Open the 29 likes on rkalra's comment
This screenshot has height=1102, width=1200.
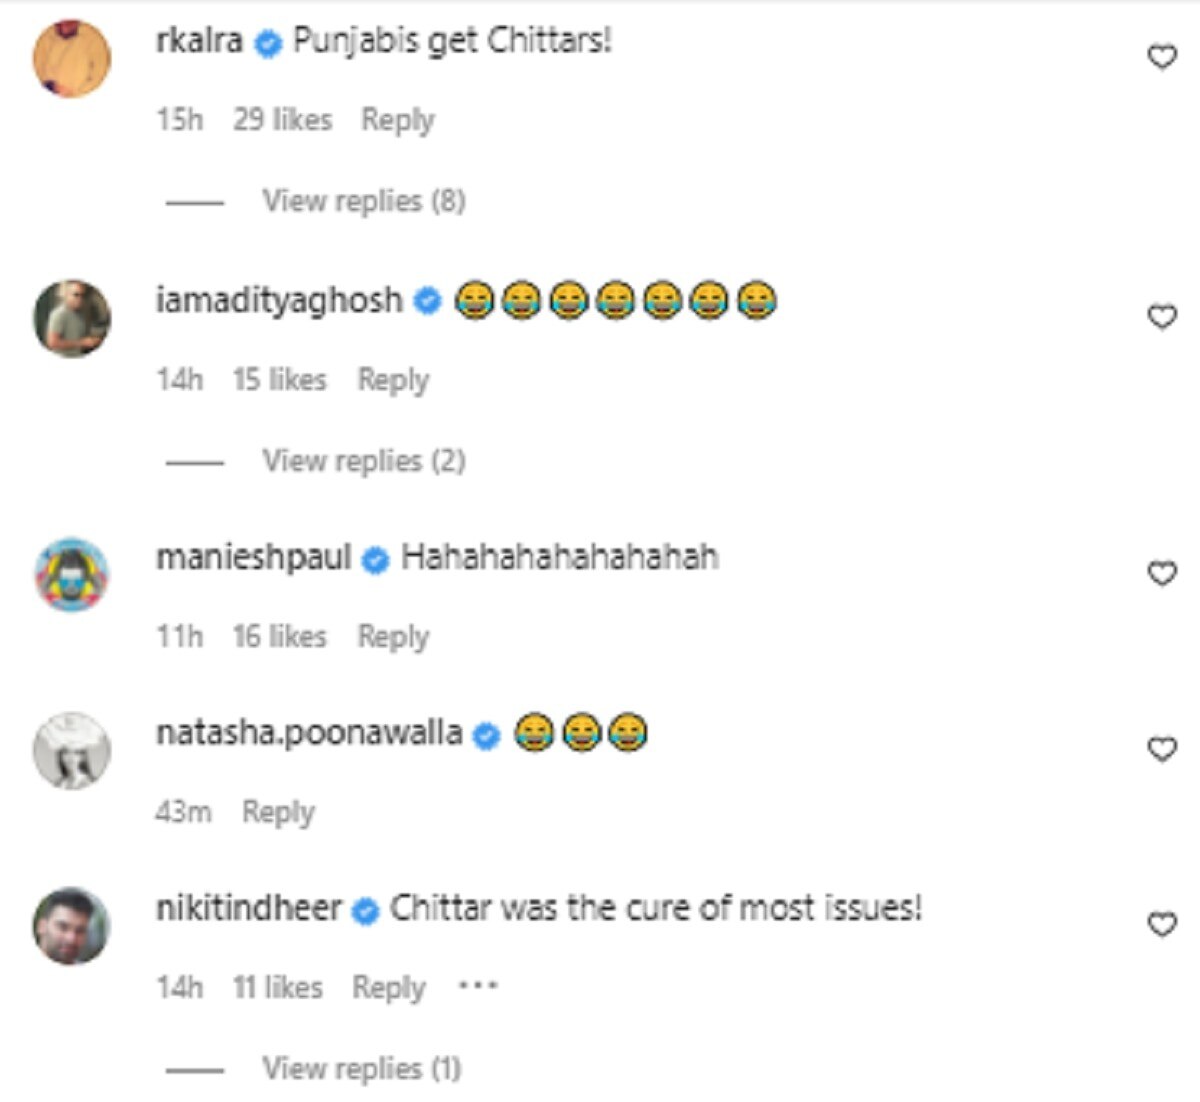(x=283, y=119)
